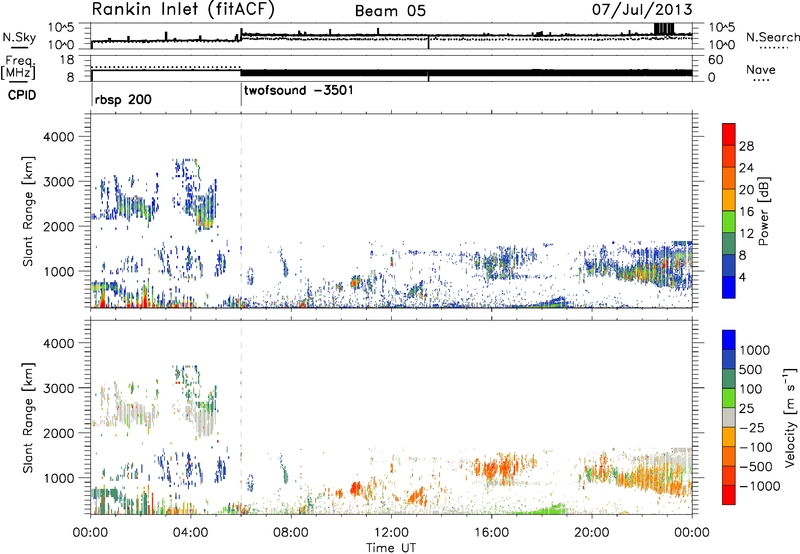The width and height of the screenshot is (800, 554).
Task: Click the '08:00' time tick label
Action: pos(290,533)
